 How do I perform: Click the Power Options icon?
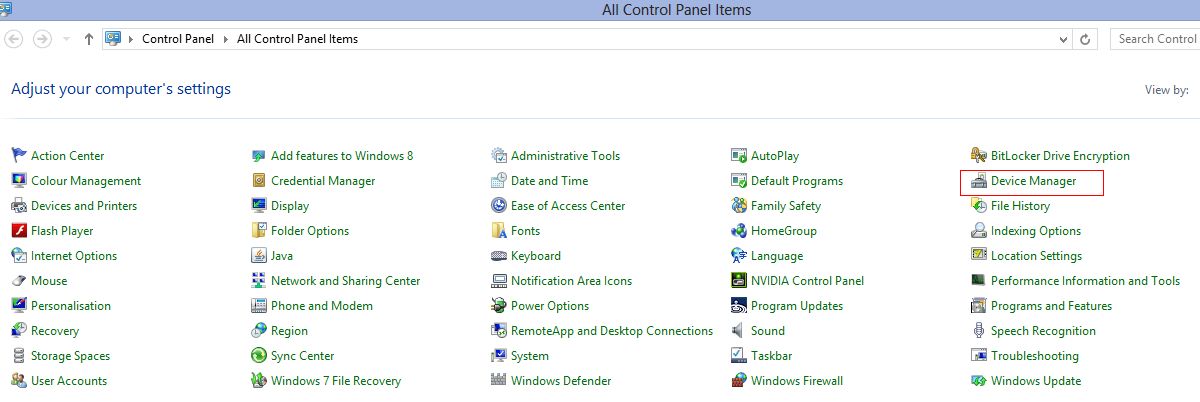(x=499, y=306)
